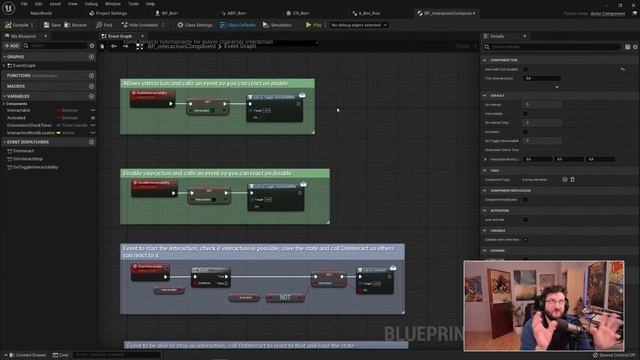Open Class Settings
Screen dimensions: 640x360
[195, 25]
